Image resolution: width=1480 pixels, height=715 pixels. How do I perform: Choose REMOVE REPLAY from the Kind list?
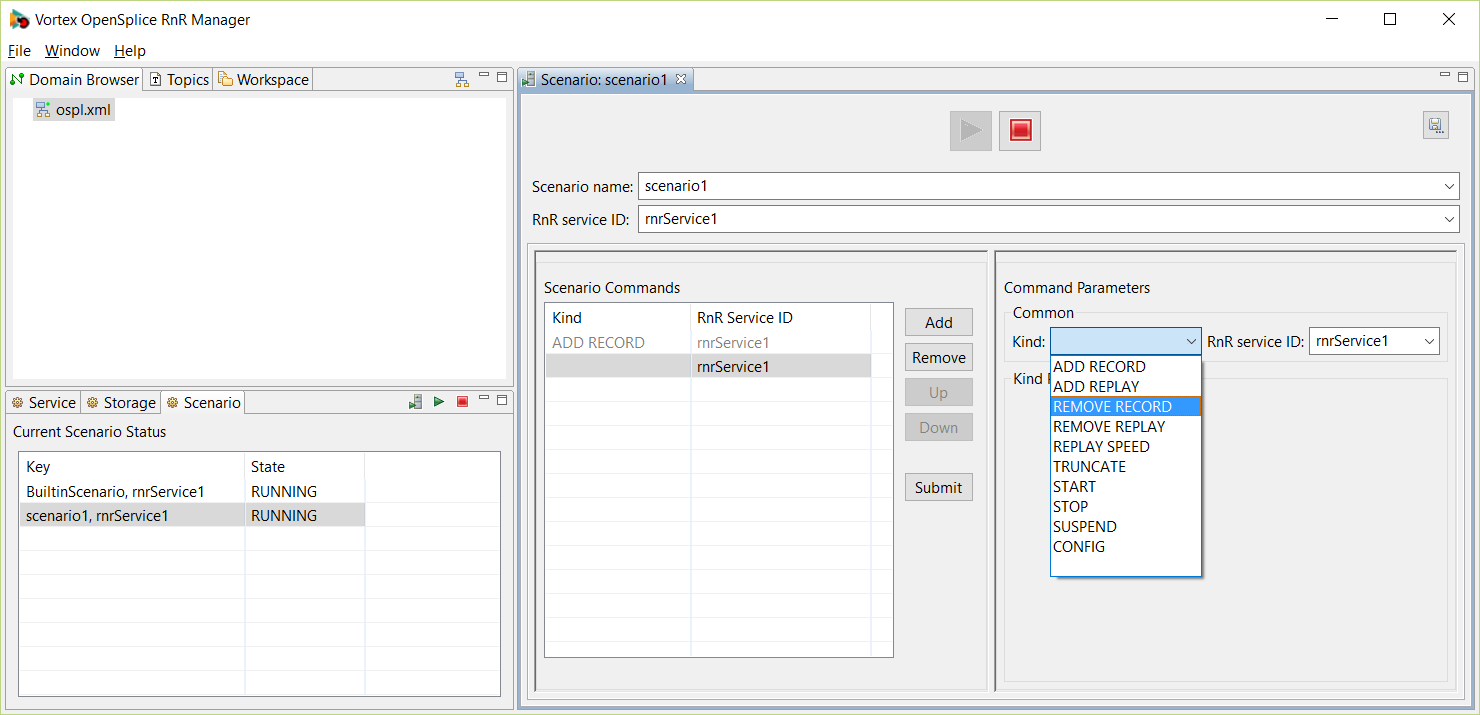pos(1125,426)
